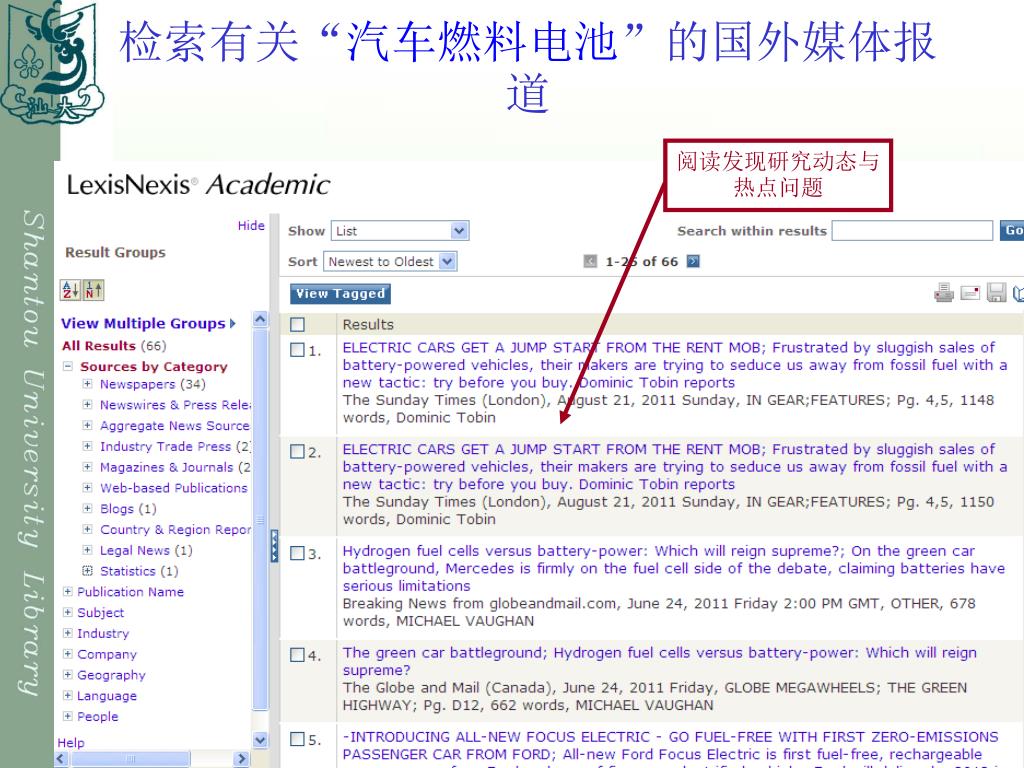Open View Multiple Groups link
Screen dimensions: 1024x768
[148, 323]
